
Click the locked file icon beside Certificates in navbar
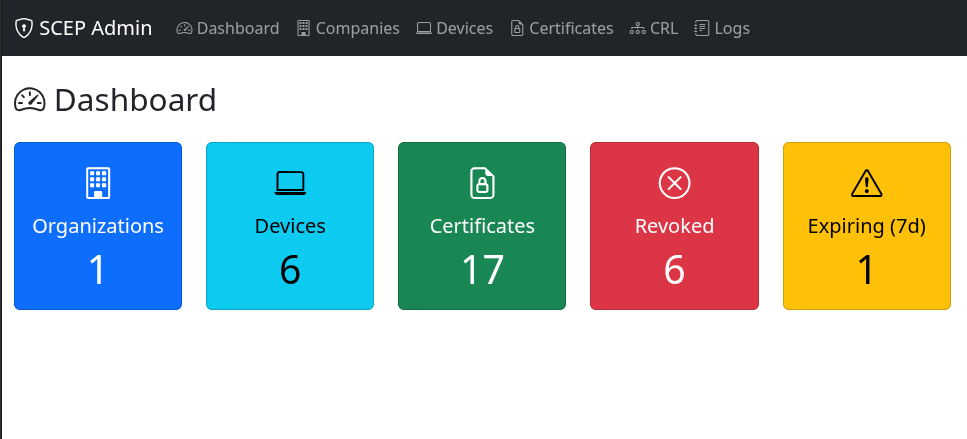click(x=517, y=28)
